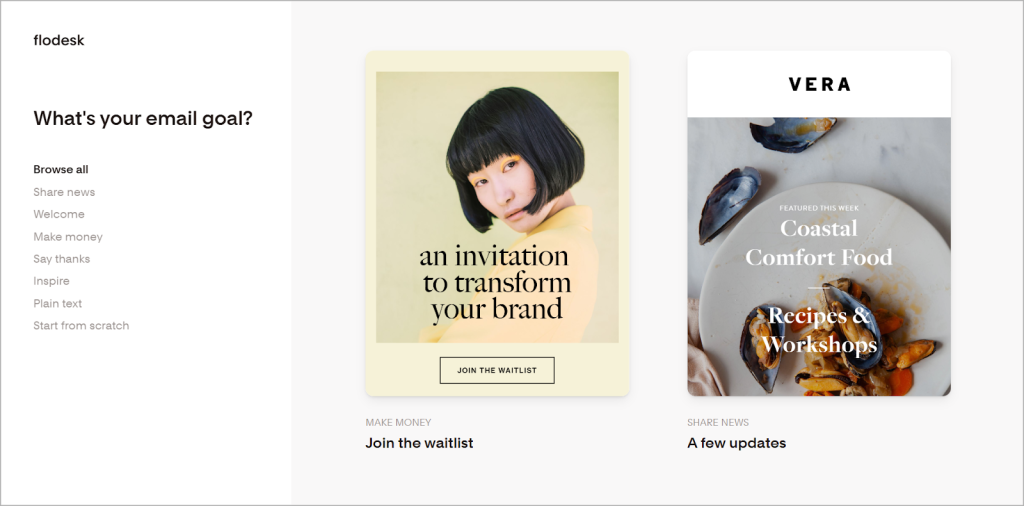This screenshot has width=1024, height=506.
Task: Select Make money in the sidebar list
Action: (68, 237)
